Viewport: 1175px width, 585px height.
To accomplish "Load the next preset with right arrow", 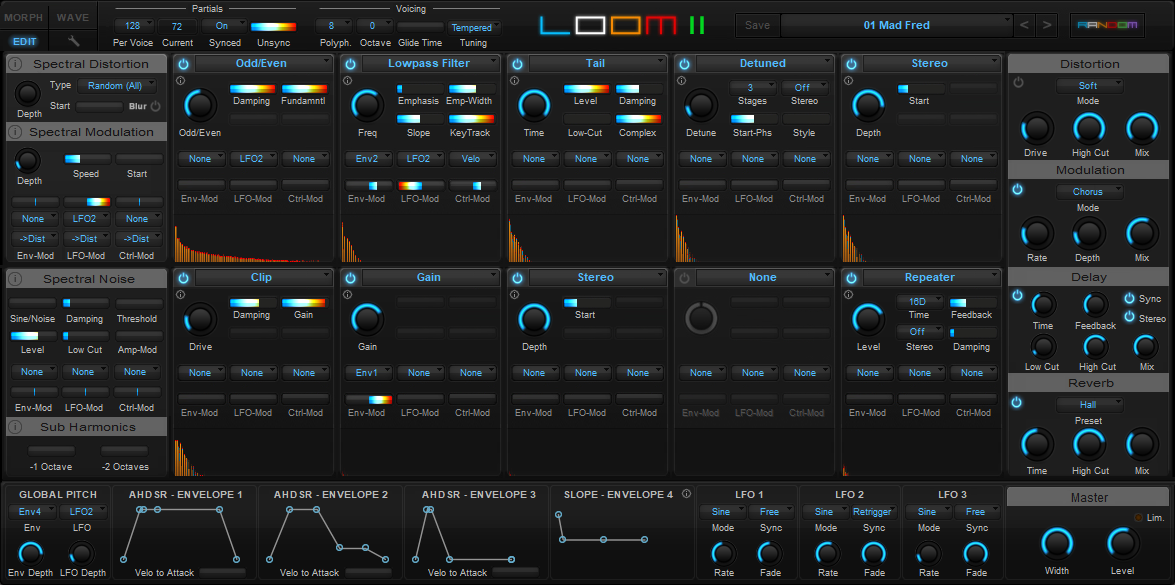I will [1046, 24].
